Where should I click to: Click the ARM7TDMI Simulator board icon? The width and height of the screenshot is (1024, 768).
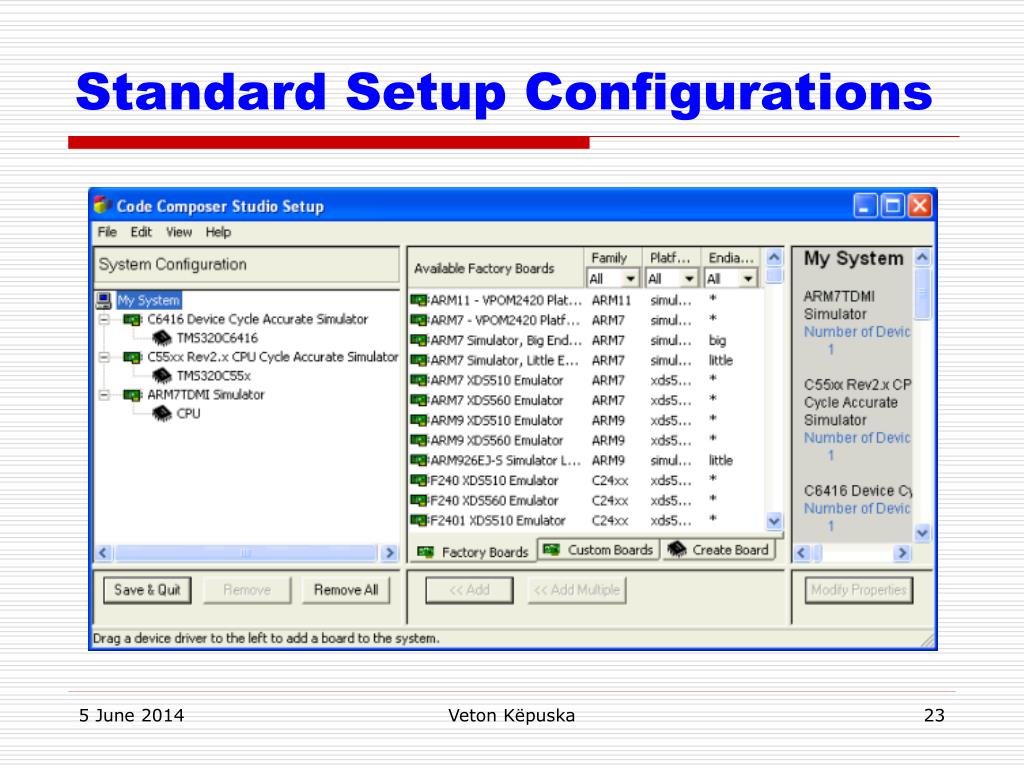132,395
